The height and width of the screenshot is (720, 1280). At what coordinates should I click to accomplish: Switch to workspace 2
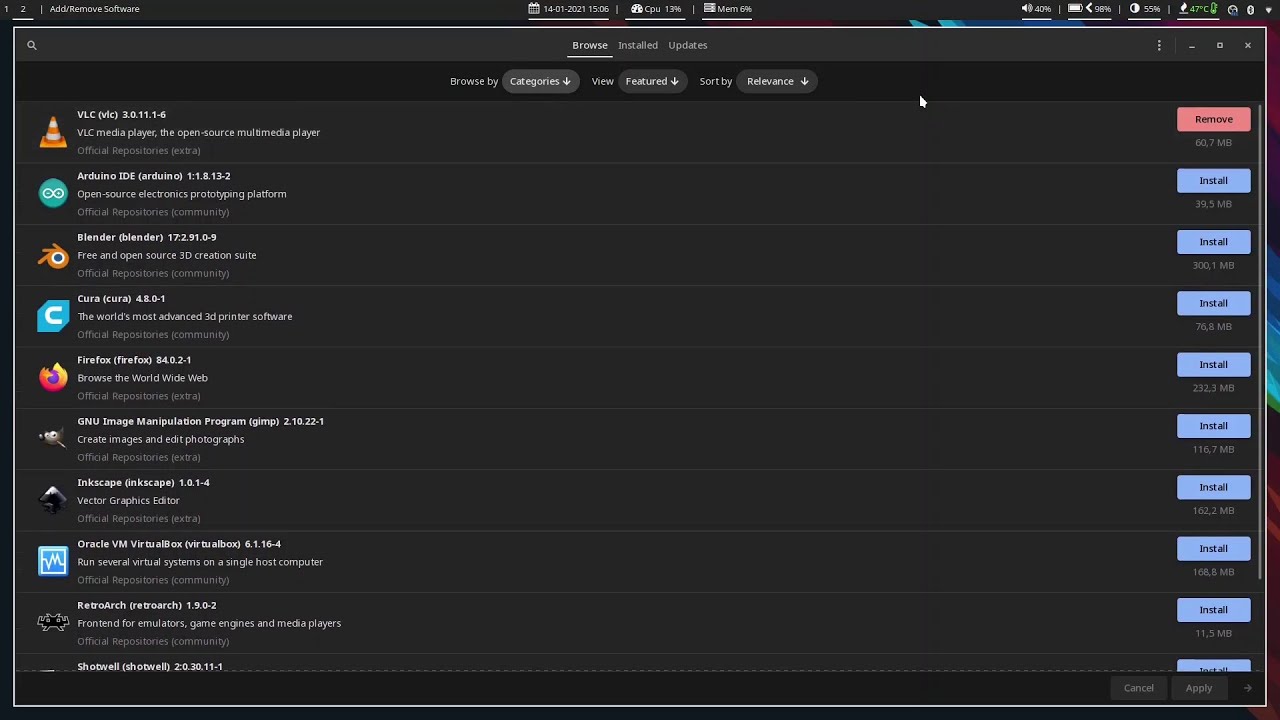pyautogui.click(x=23, y=9)
